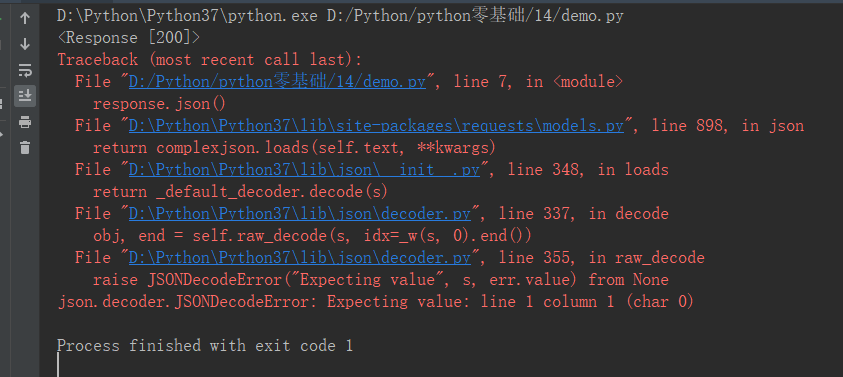Click the 'obj, end = self.raw_decode' line
This screenshot has height=377, width=843.
(x=312, y=236)
